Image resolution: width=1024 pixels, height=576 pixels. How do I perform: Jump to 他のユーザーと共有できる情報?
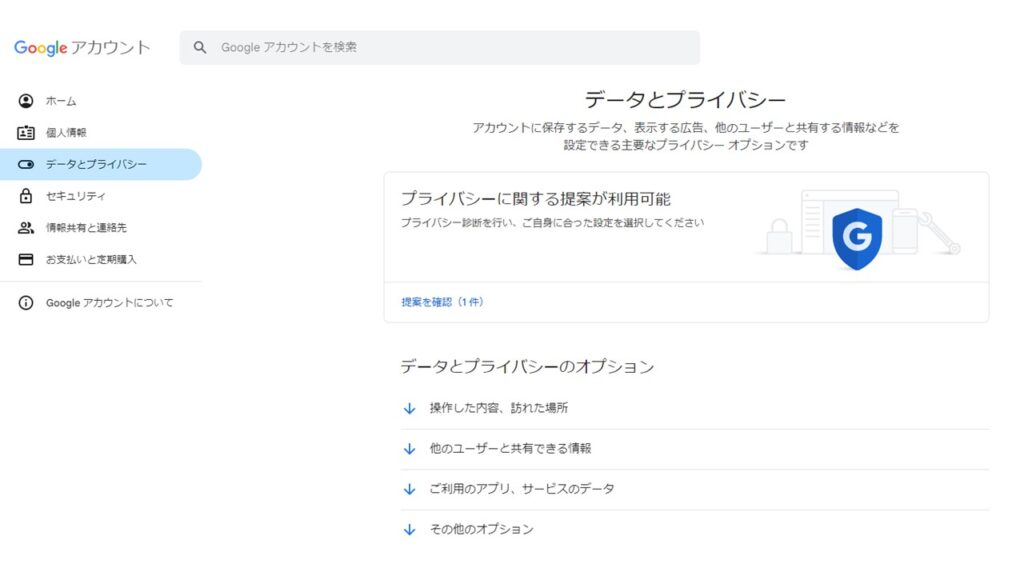[x=510, y=449]
